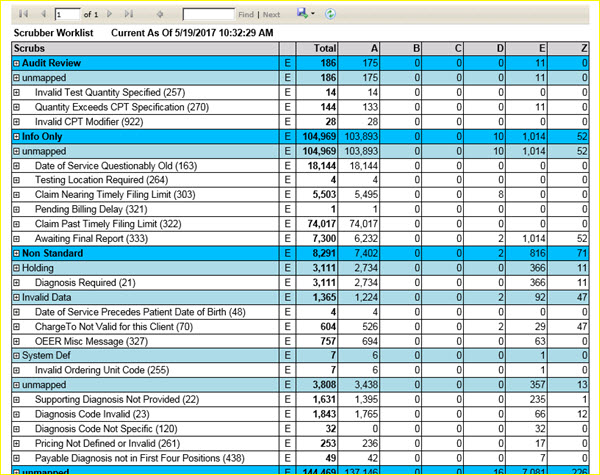Click the previous page arrow
Image resolution: width=600 pixels, height=475 pixels.
click(41, 15)
